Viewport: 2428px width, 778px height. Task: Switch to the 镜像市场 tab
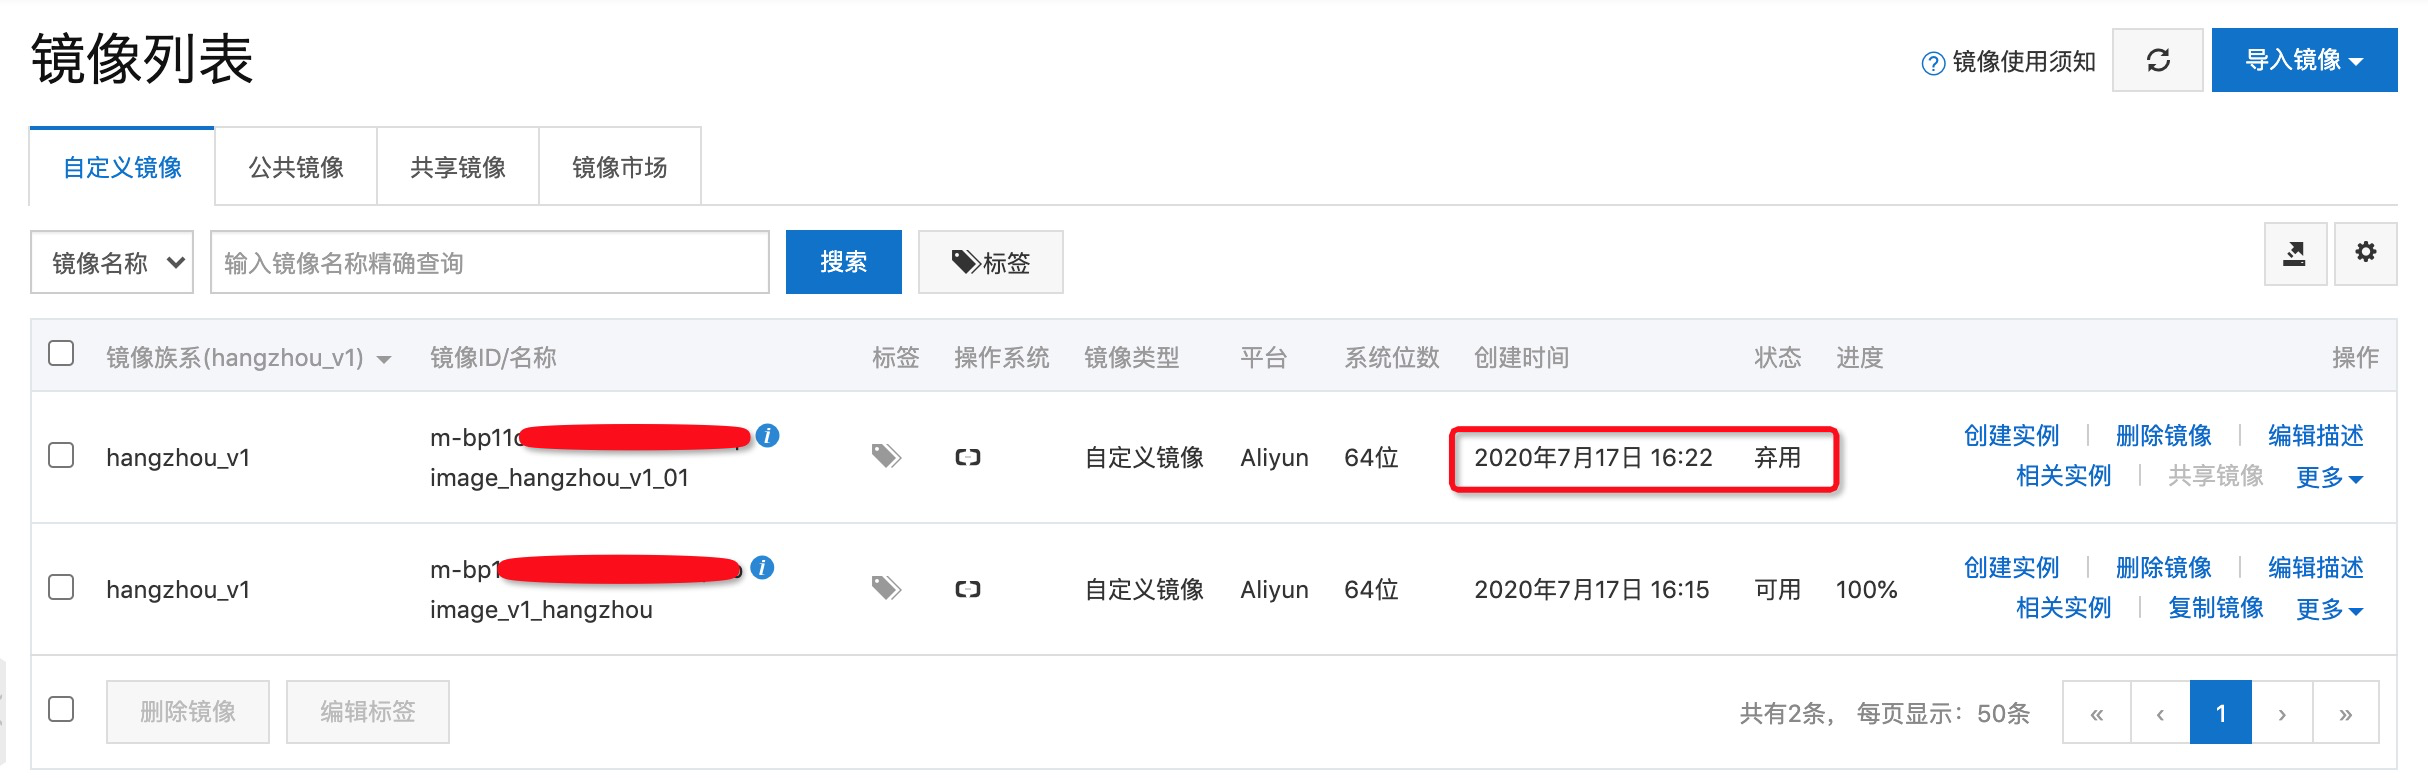tap(620, 167)
